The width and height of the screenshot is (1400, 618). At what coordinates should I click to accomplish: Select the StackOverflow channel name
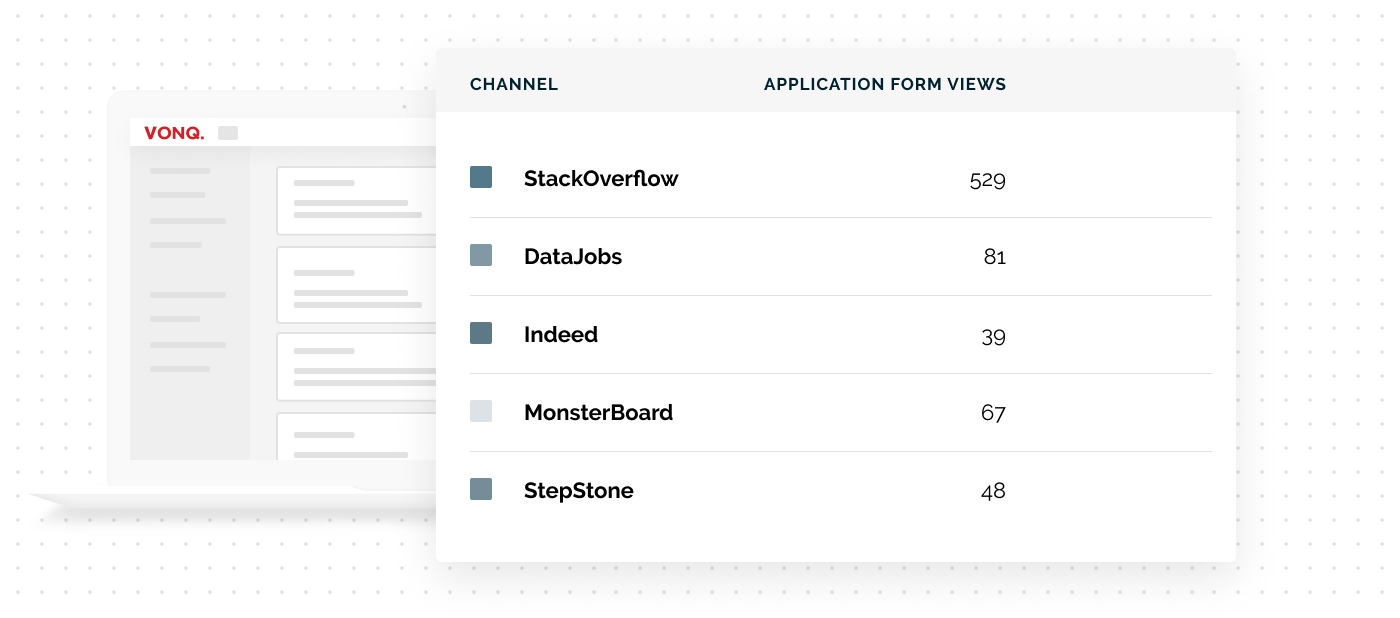pos(601,179)
